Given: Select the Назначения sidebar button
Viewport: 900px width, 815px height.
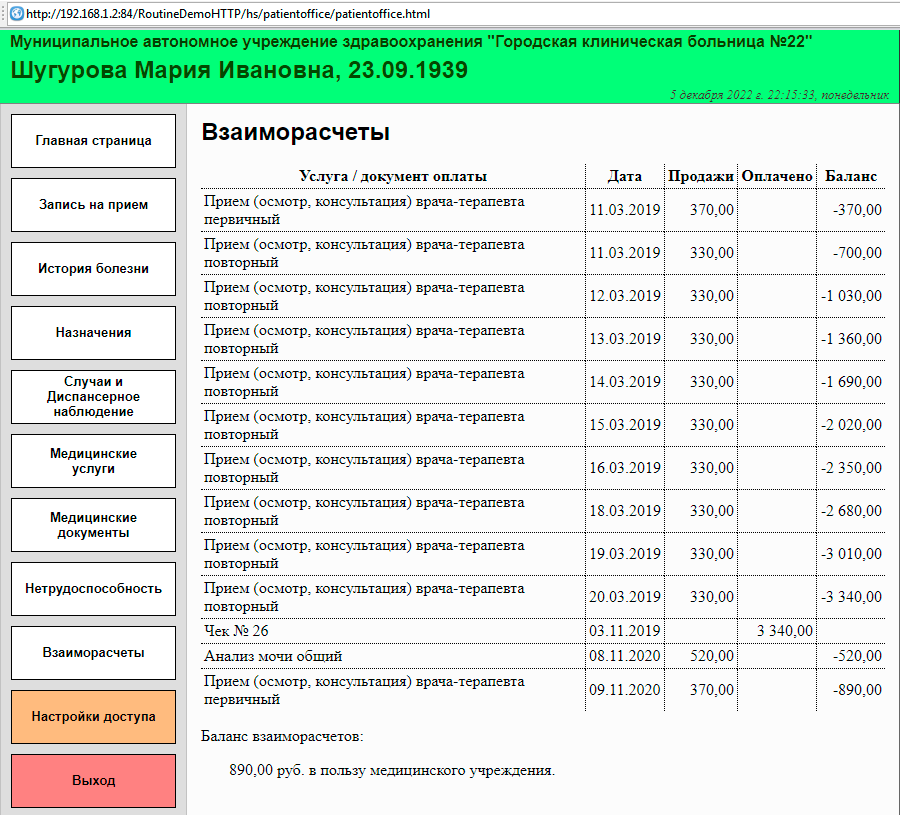Looking at the screenshot, I should coord(93,333).
